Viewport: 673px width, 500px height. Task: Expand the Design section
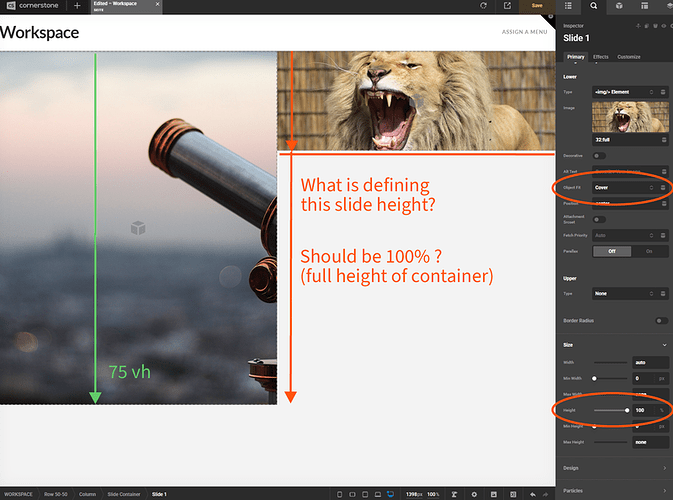pyautogui.click(x=614, y=468)
